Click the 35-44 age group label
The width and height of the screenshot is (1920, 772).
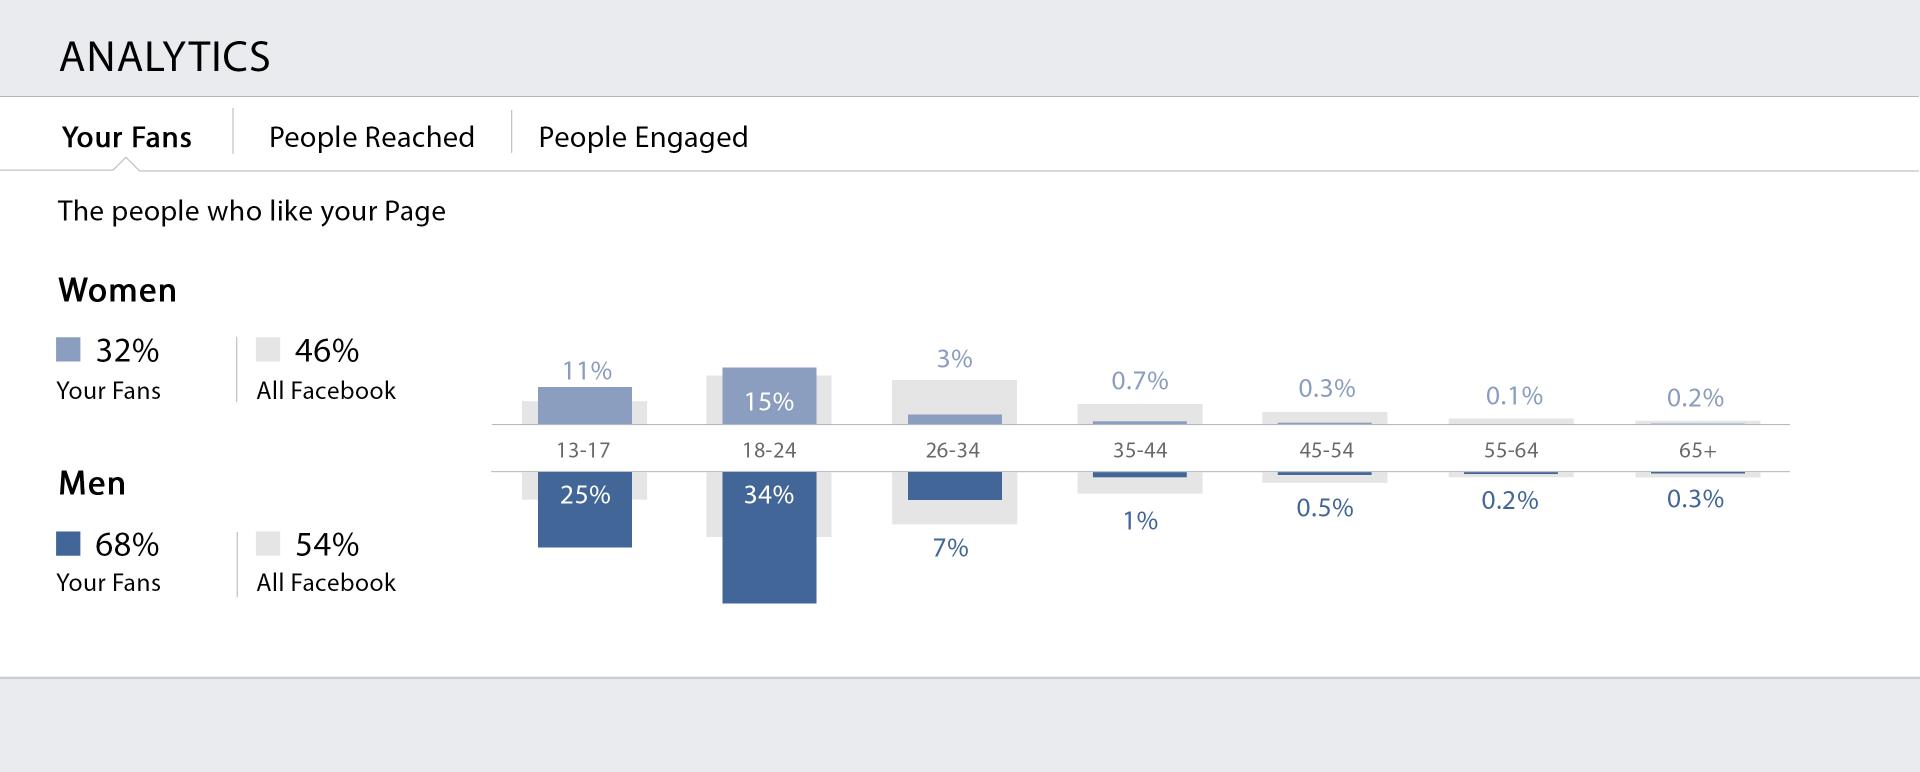(x=1140, y=450)
